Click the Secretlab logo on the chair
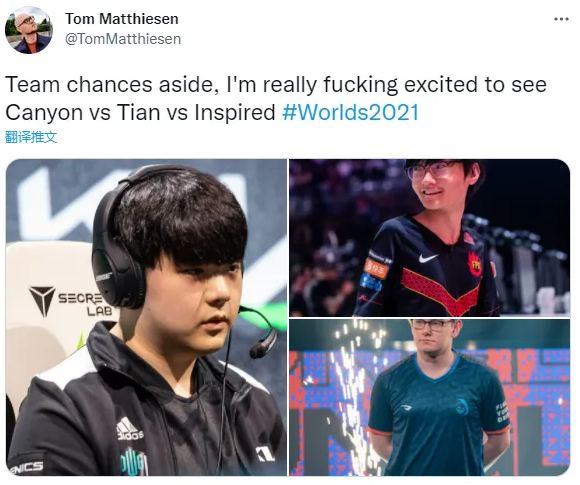Viewport: 580px width, 485px height. point(70,301)
